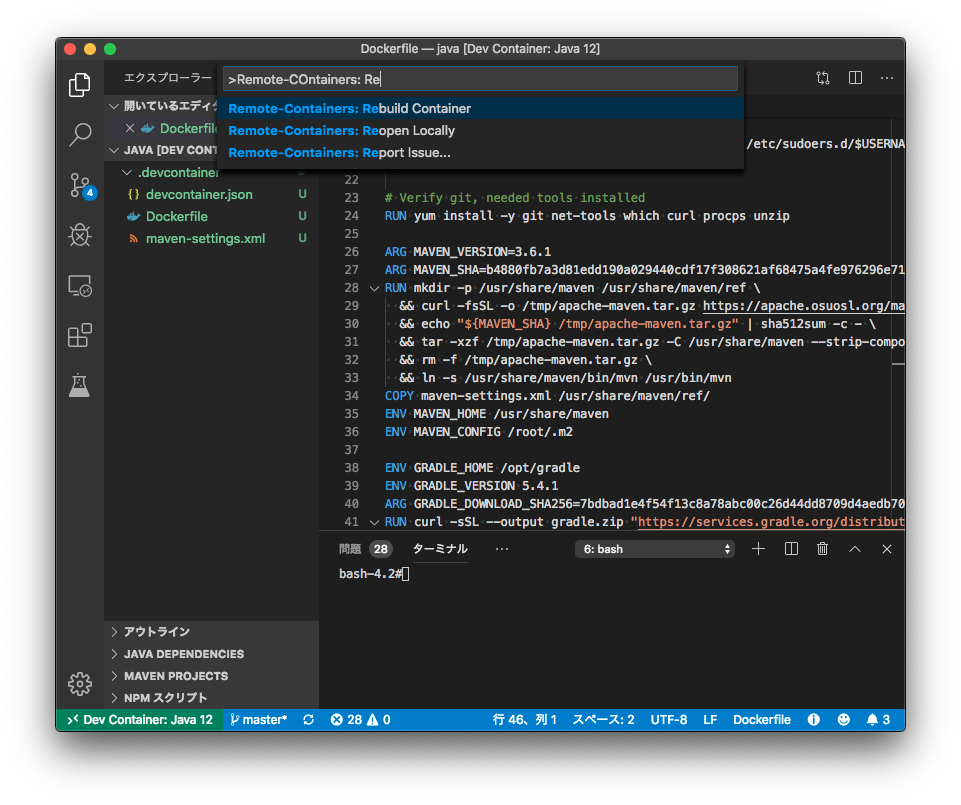961x805 pixels.
Task: Click the エクスプローラー sidebar title
Action: (167, 78)
